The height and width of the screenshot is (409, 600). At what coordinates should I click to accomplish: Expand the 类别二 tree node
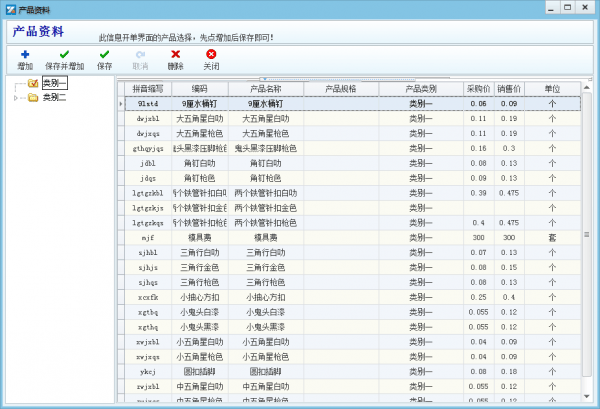click(17, 98)
